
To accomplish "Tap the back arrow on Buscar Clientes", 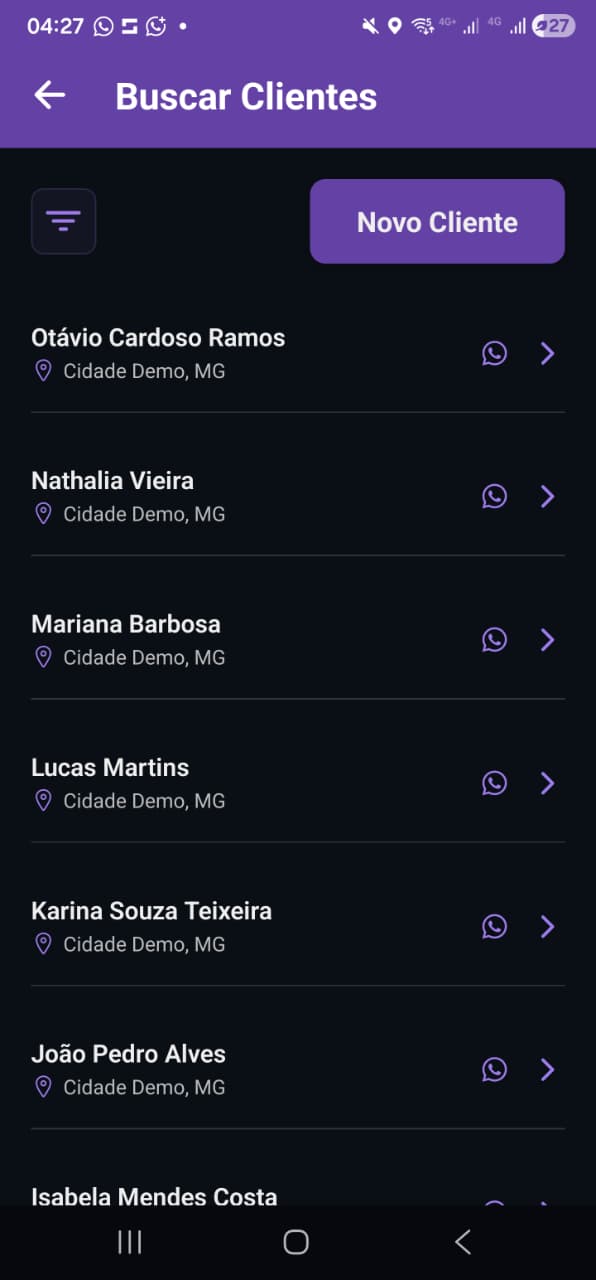I will 47,95.
